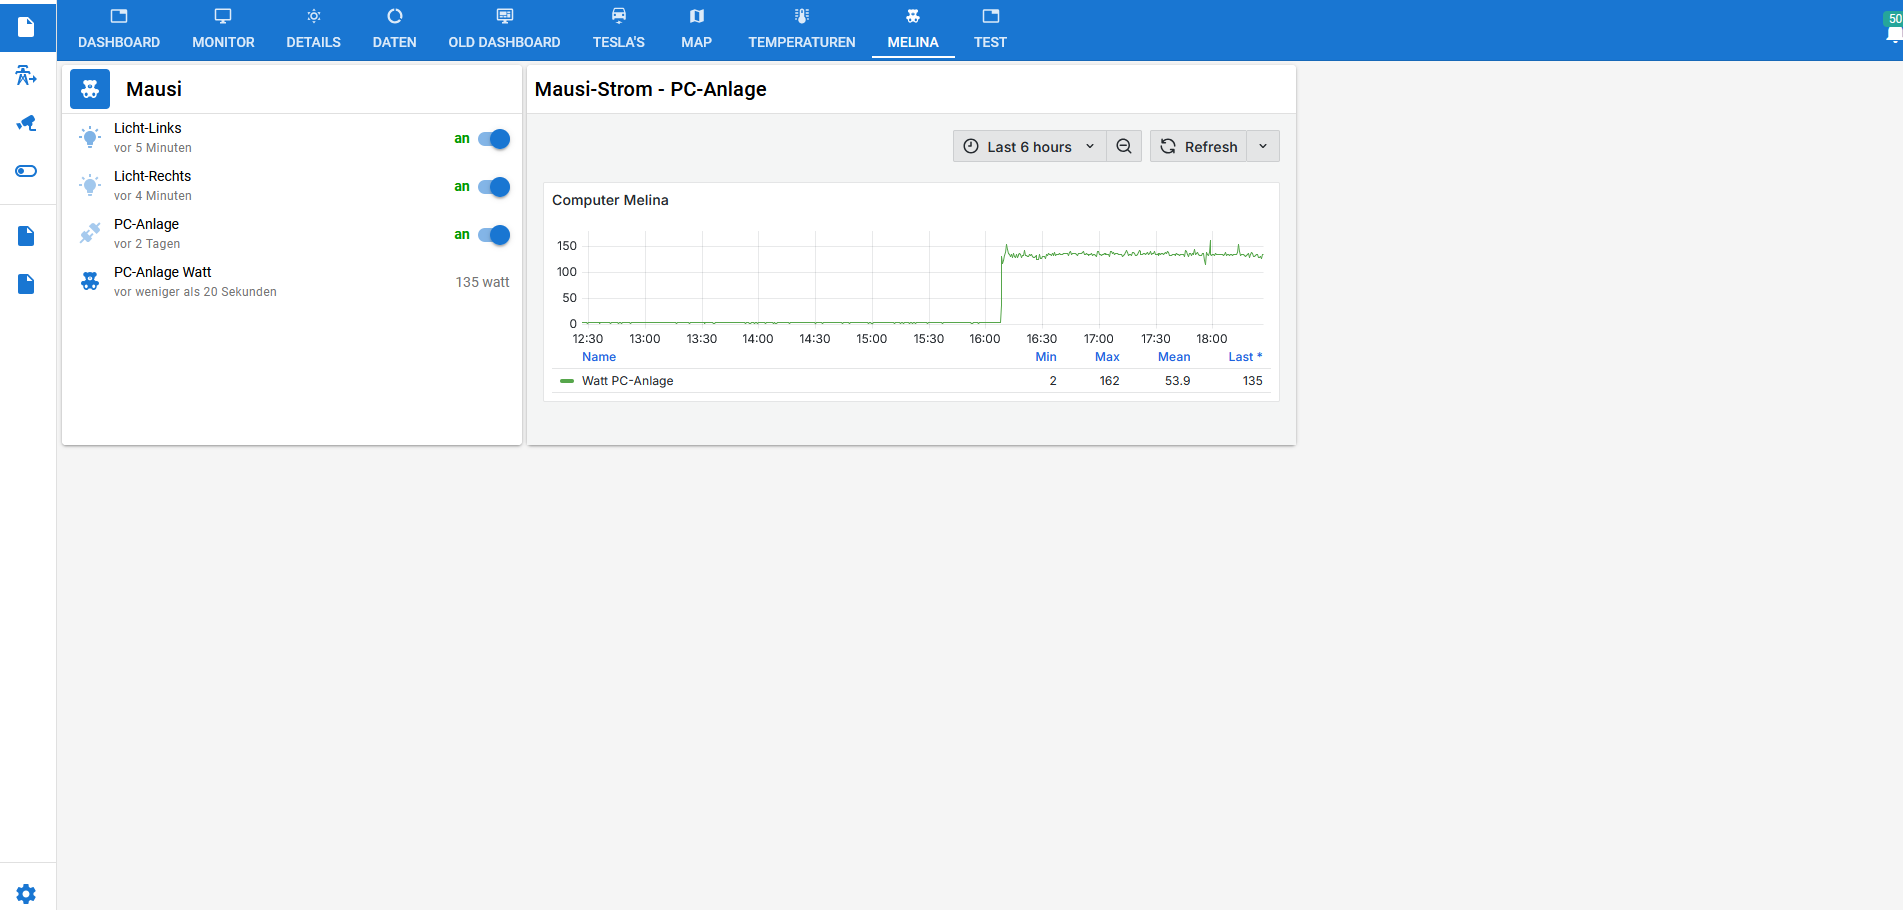Go to the Temperaturen tab
The width and height of the screenshot is (1903, 910).
tap(801, 29)
